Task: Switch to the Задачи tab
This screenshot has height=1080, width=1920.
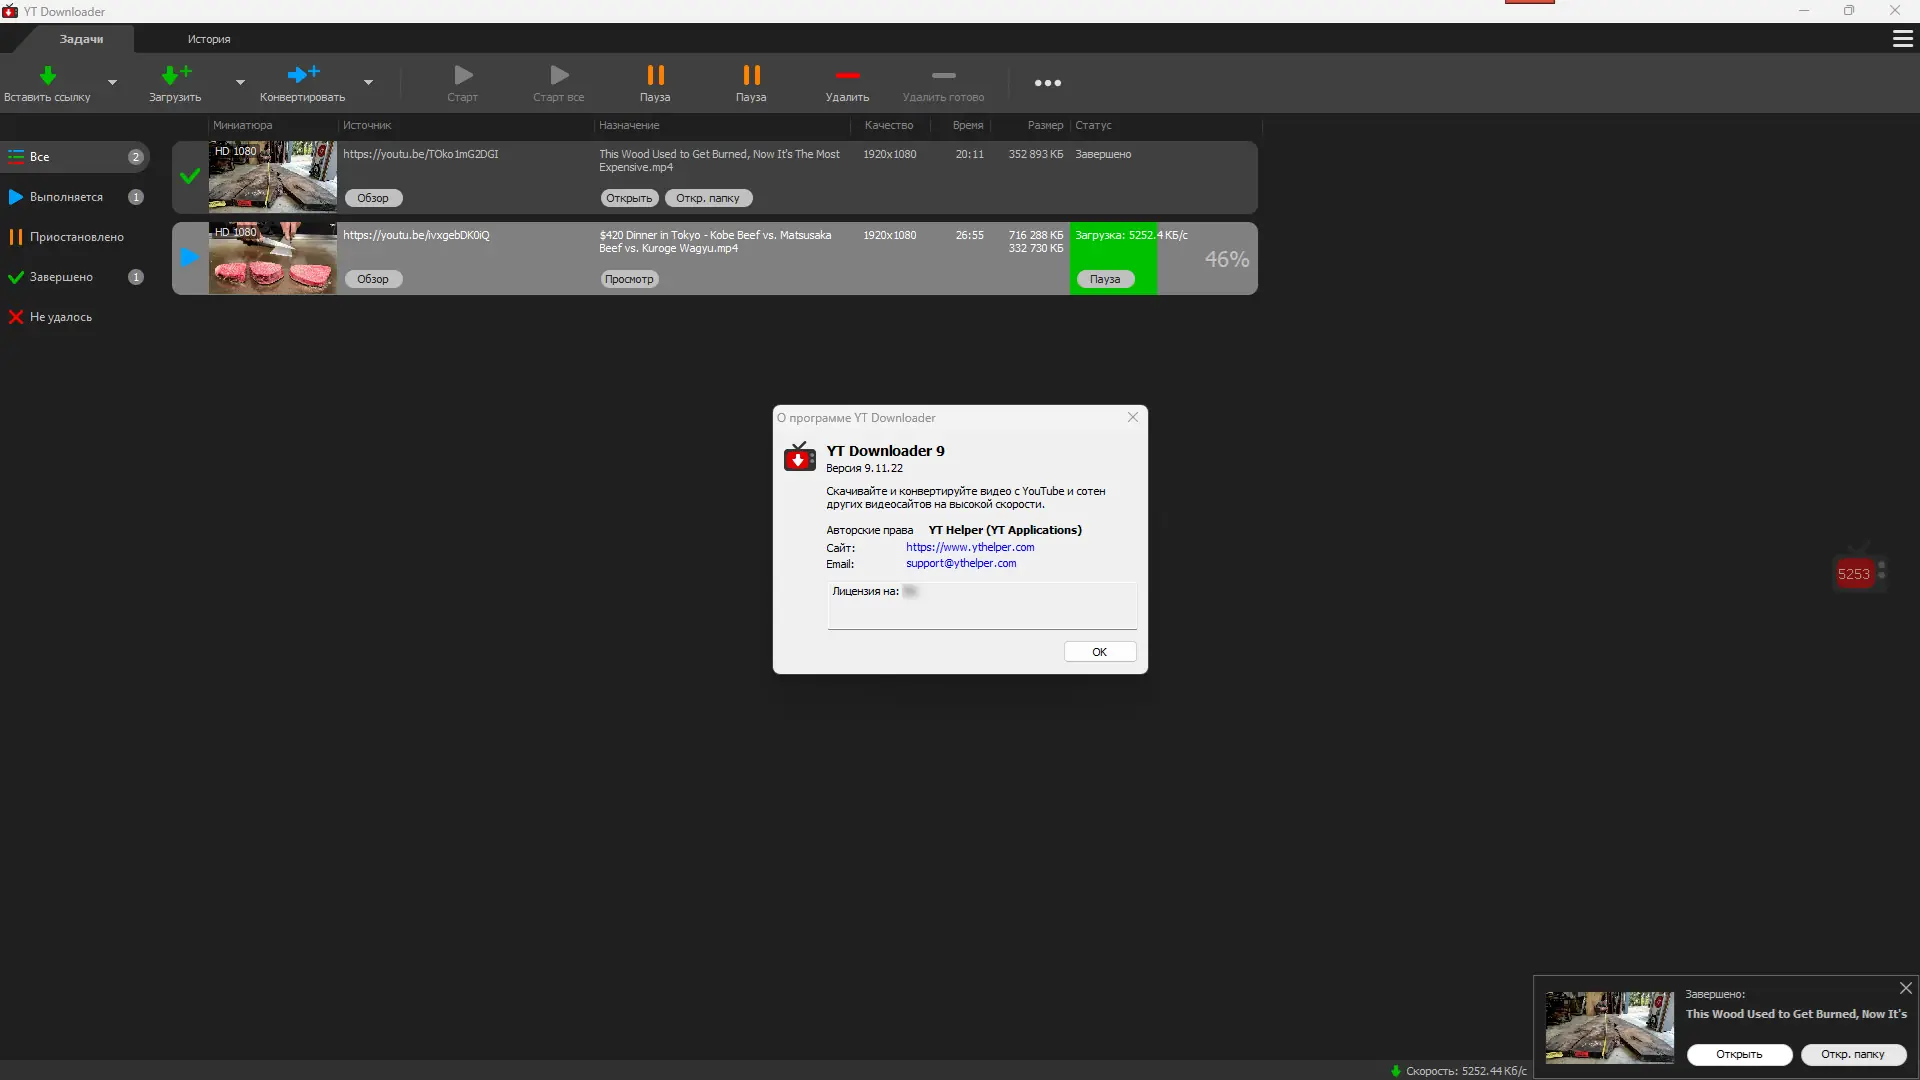Action: pyautogui.click(x=81, y=39)
